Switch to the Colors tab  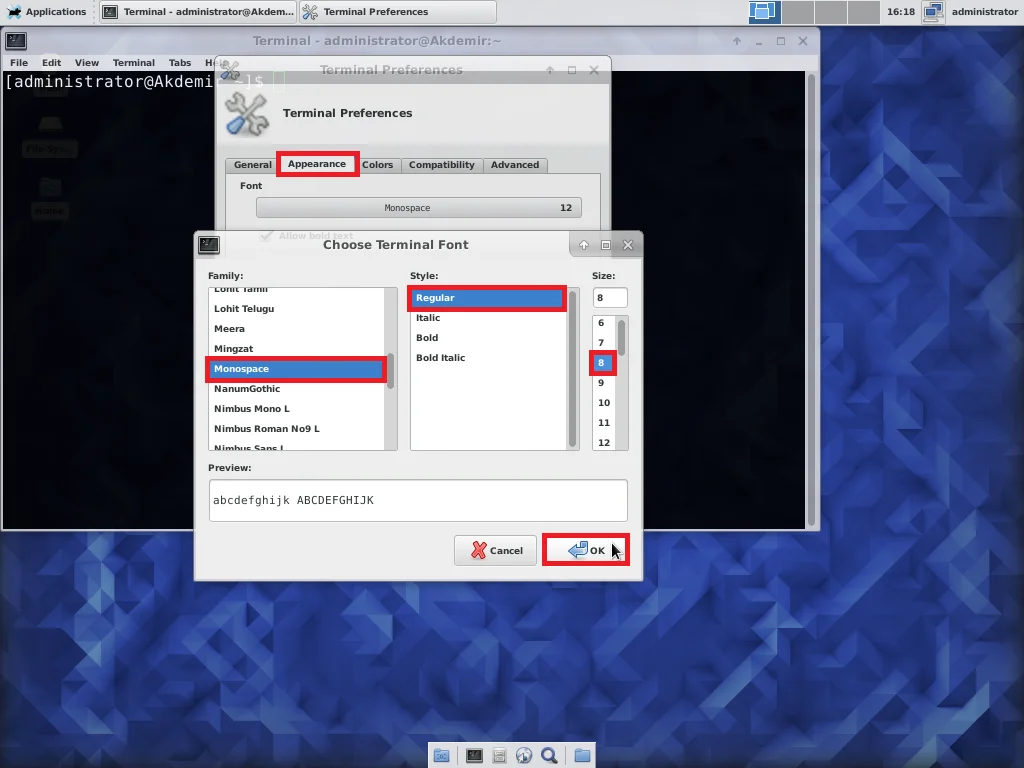(x=377, y=165)
